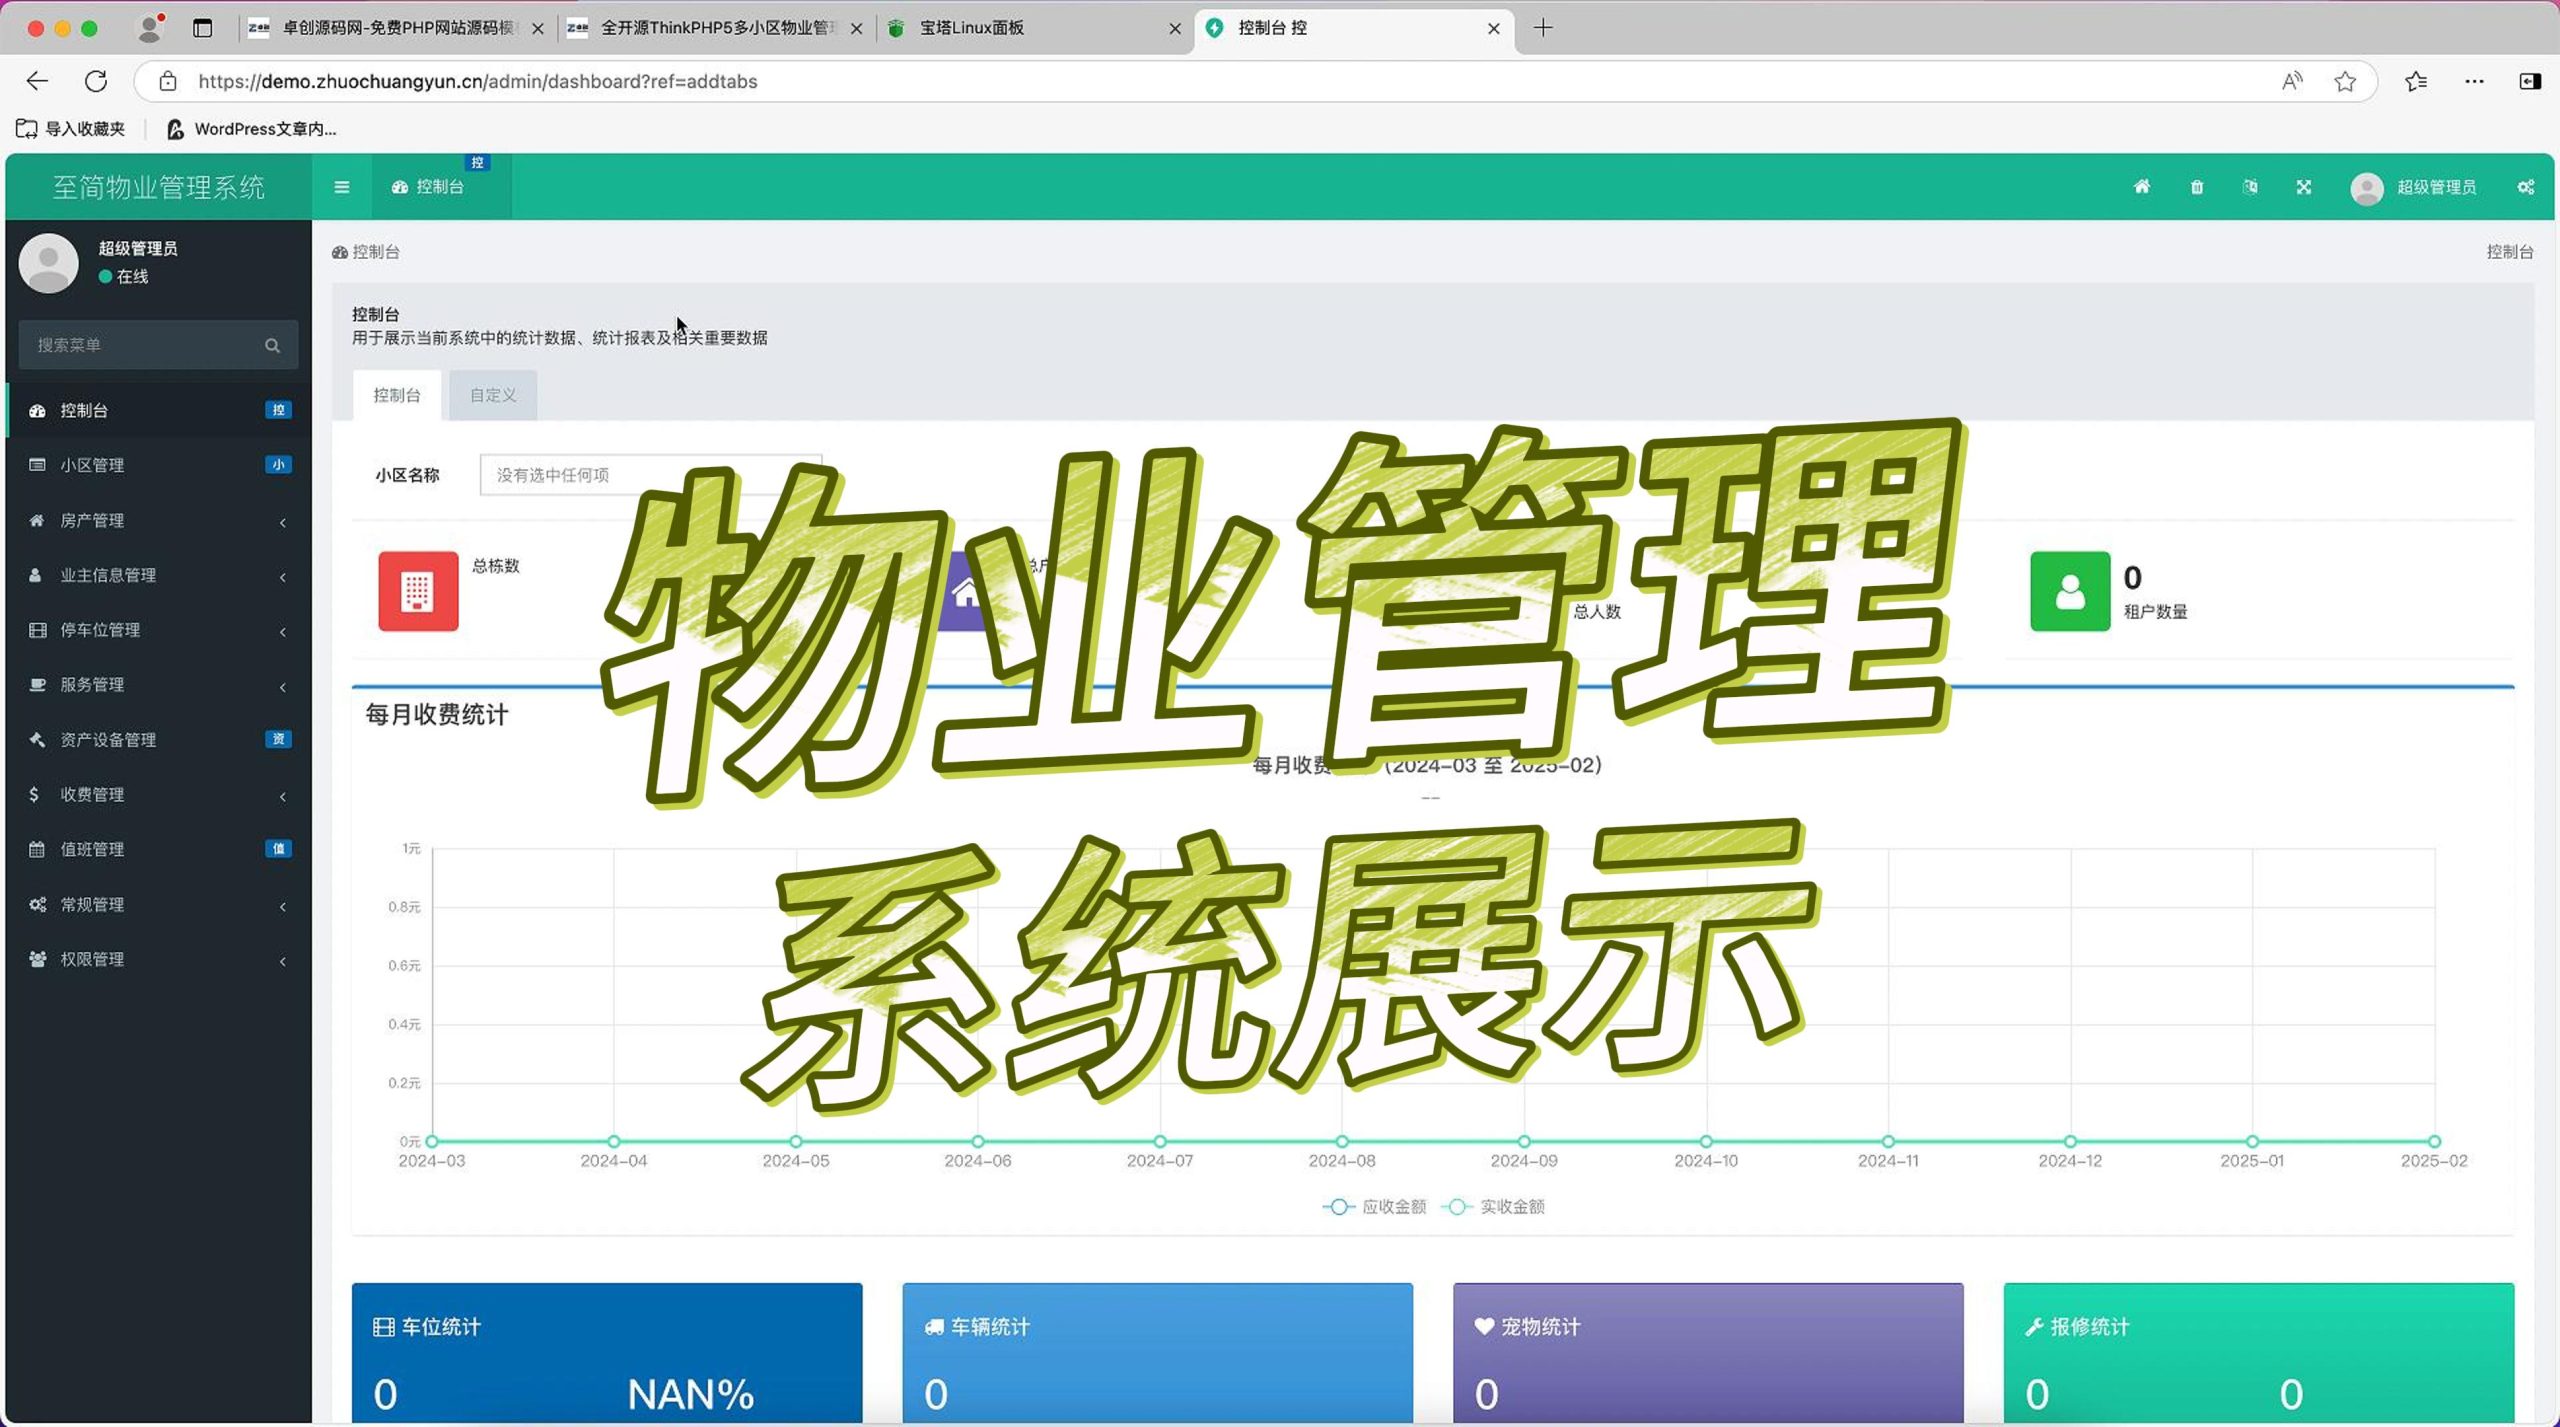Expand 权限管理 in the sidebar
This screenshot has width=2560, height=1427.
(158, 959)
